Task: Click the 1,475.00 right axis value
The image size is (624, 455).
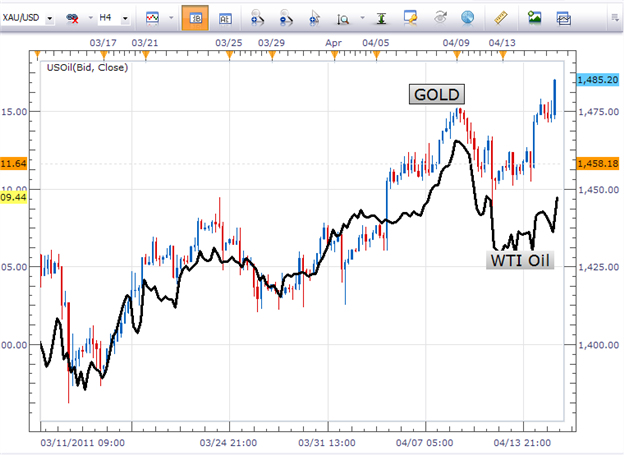Action: (x=599, y=112)
